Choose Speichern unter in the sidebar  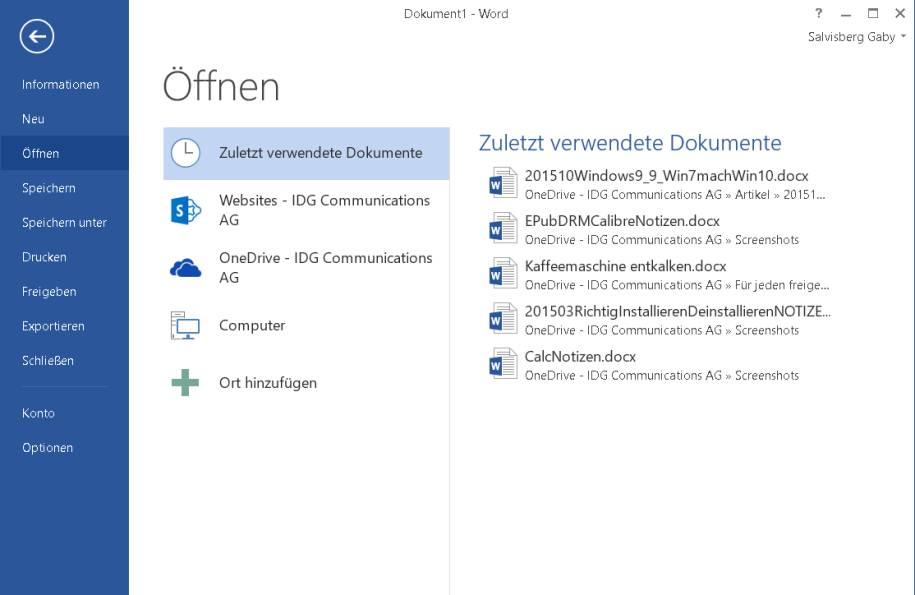pyautogui.click(x=64, y=223)
